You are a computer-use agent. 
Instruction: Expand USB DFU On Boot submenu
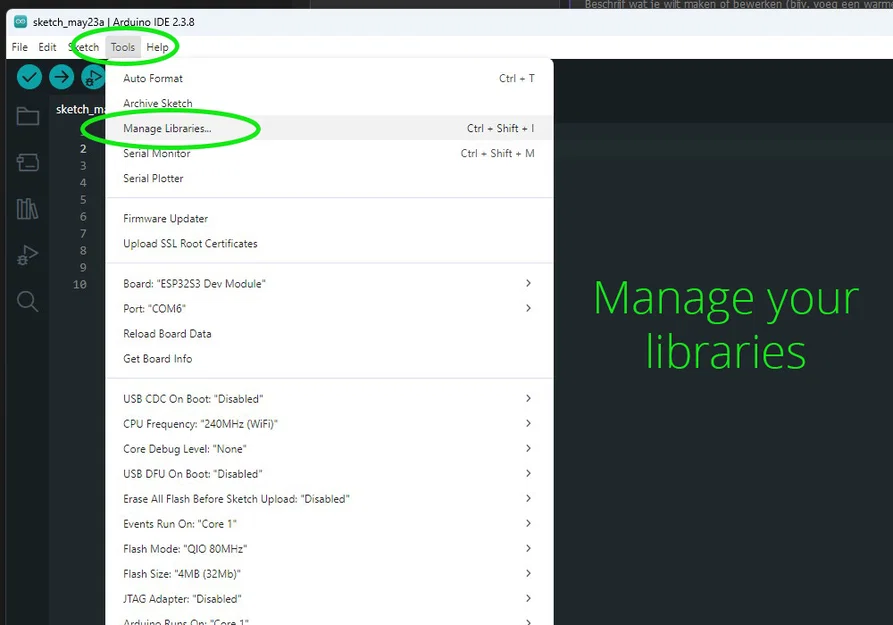click(329, 474)
